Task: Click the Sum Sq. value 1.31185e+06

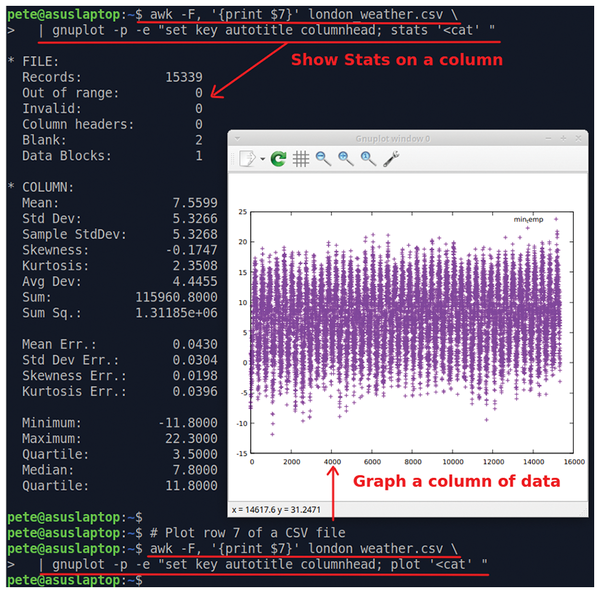Action: click(176, 313)
